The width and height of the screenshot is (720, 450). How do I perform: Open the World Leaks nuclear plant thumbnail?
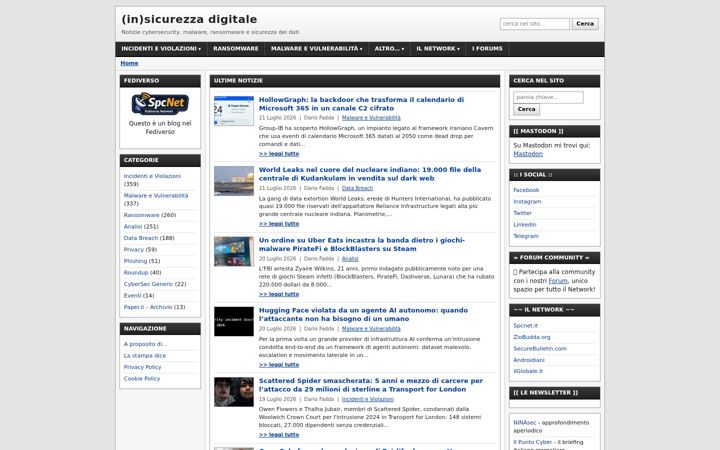coord(234,181)
